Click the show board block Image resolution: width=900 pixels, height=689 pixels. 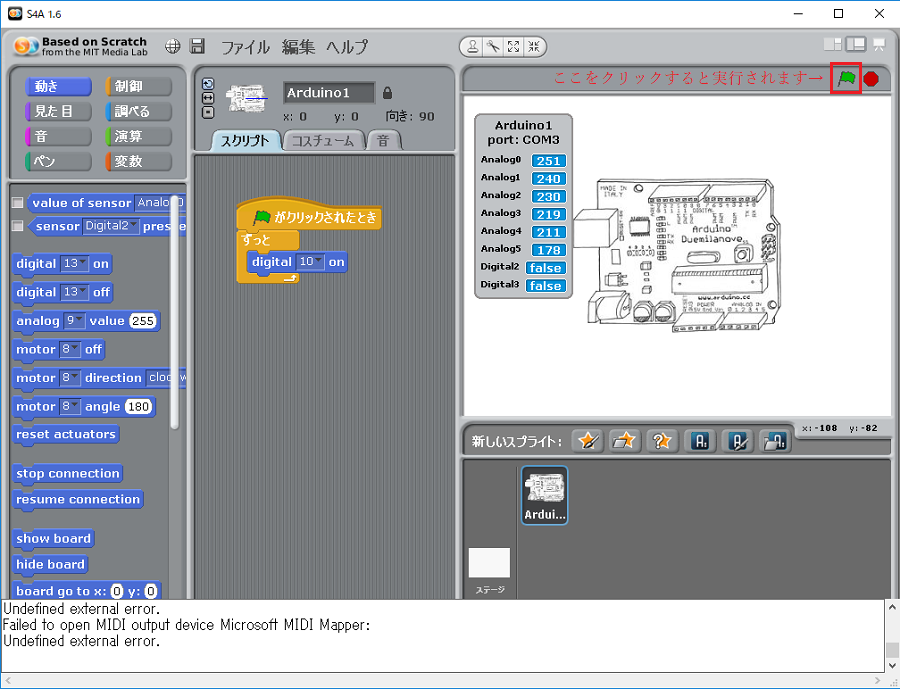click(53, 539)
